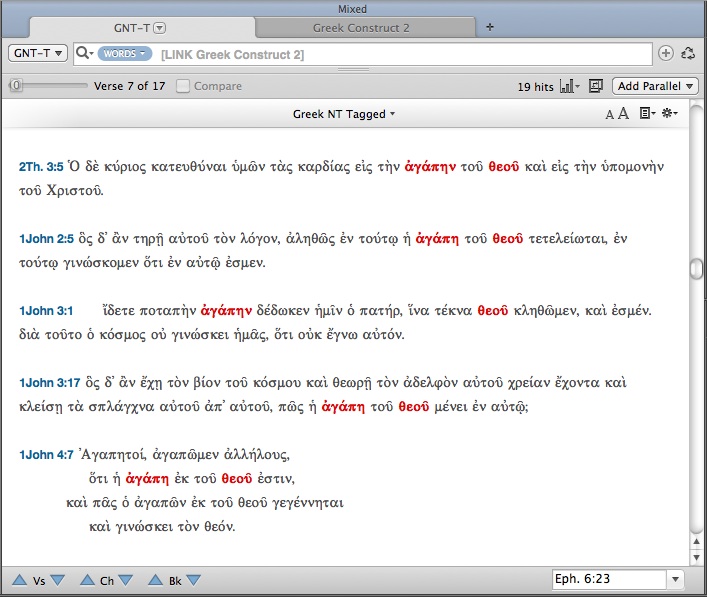Viewport: 707px width, 597px height.
Task: Go to previous verse with up arrow
Action: 19,580
